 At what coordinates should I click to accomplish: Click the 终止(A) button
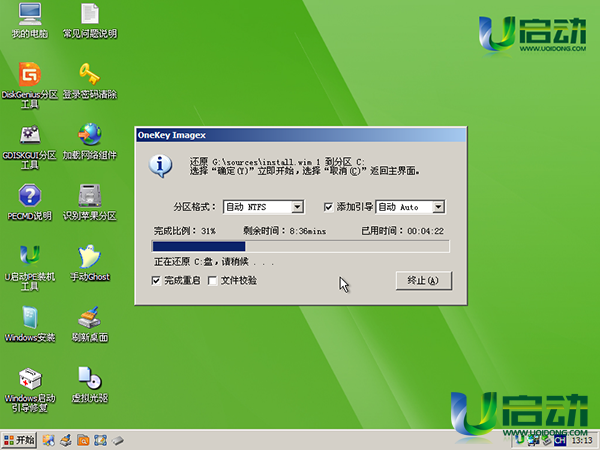coord(424,280)
